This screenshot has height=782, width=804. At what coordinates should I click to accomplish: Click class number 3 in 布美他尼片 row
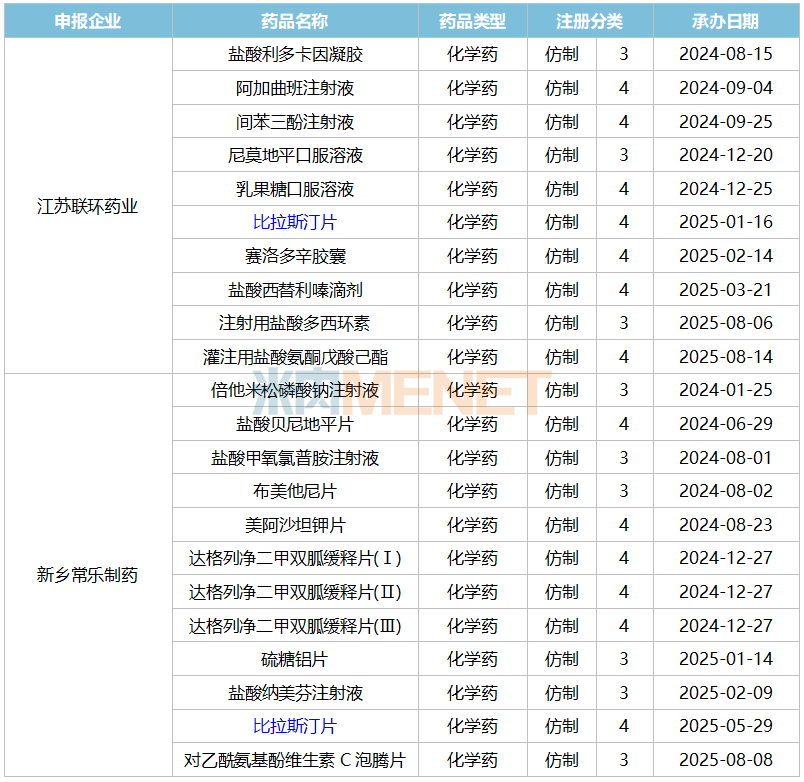pos(624,491)
